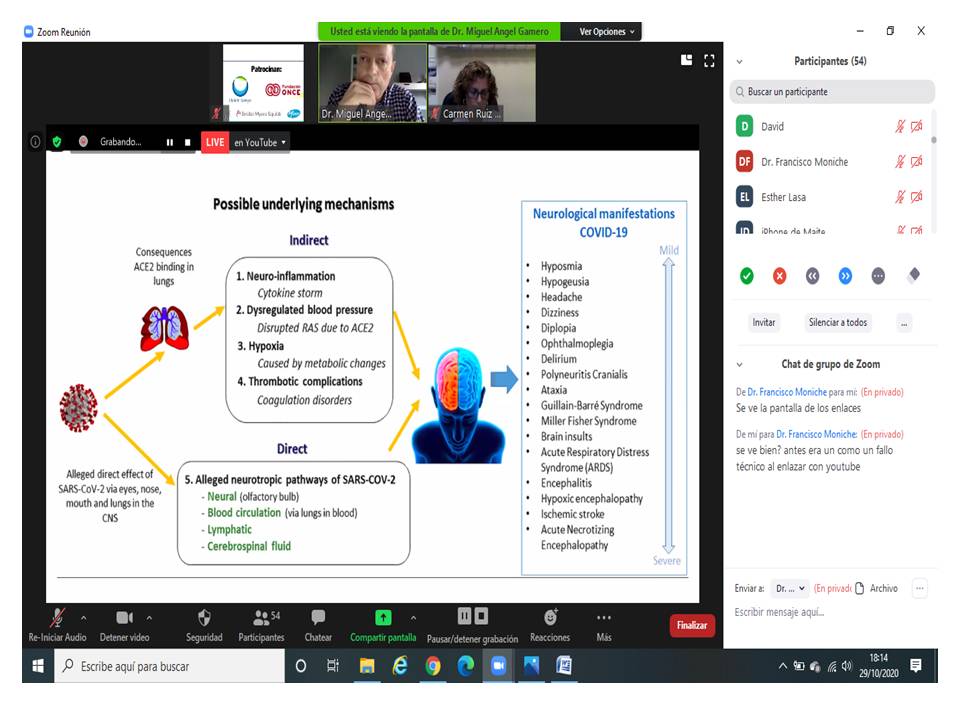Click the red Finalizar button
The height and width of the screenshot is (720, 960).
(x=692, y=626)
